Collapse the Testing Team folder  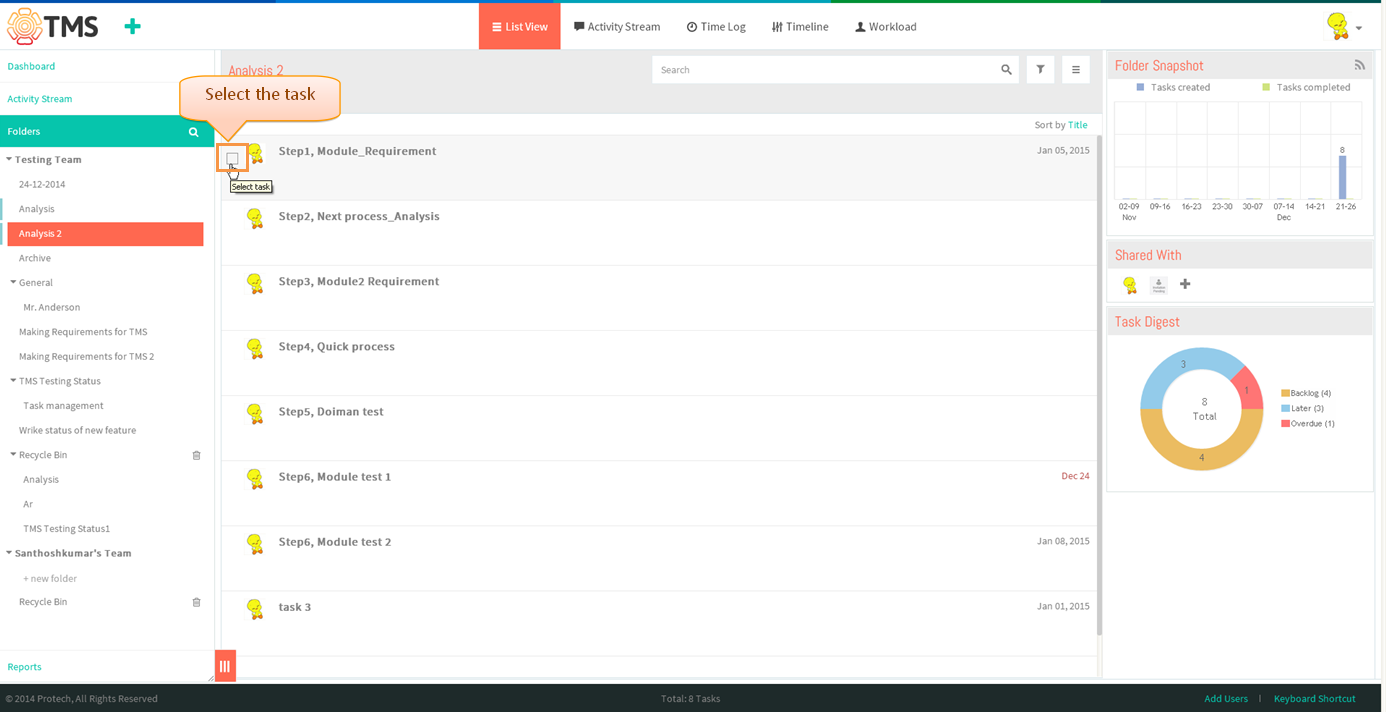pos(9,159)
